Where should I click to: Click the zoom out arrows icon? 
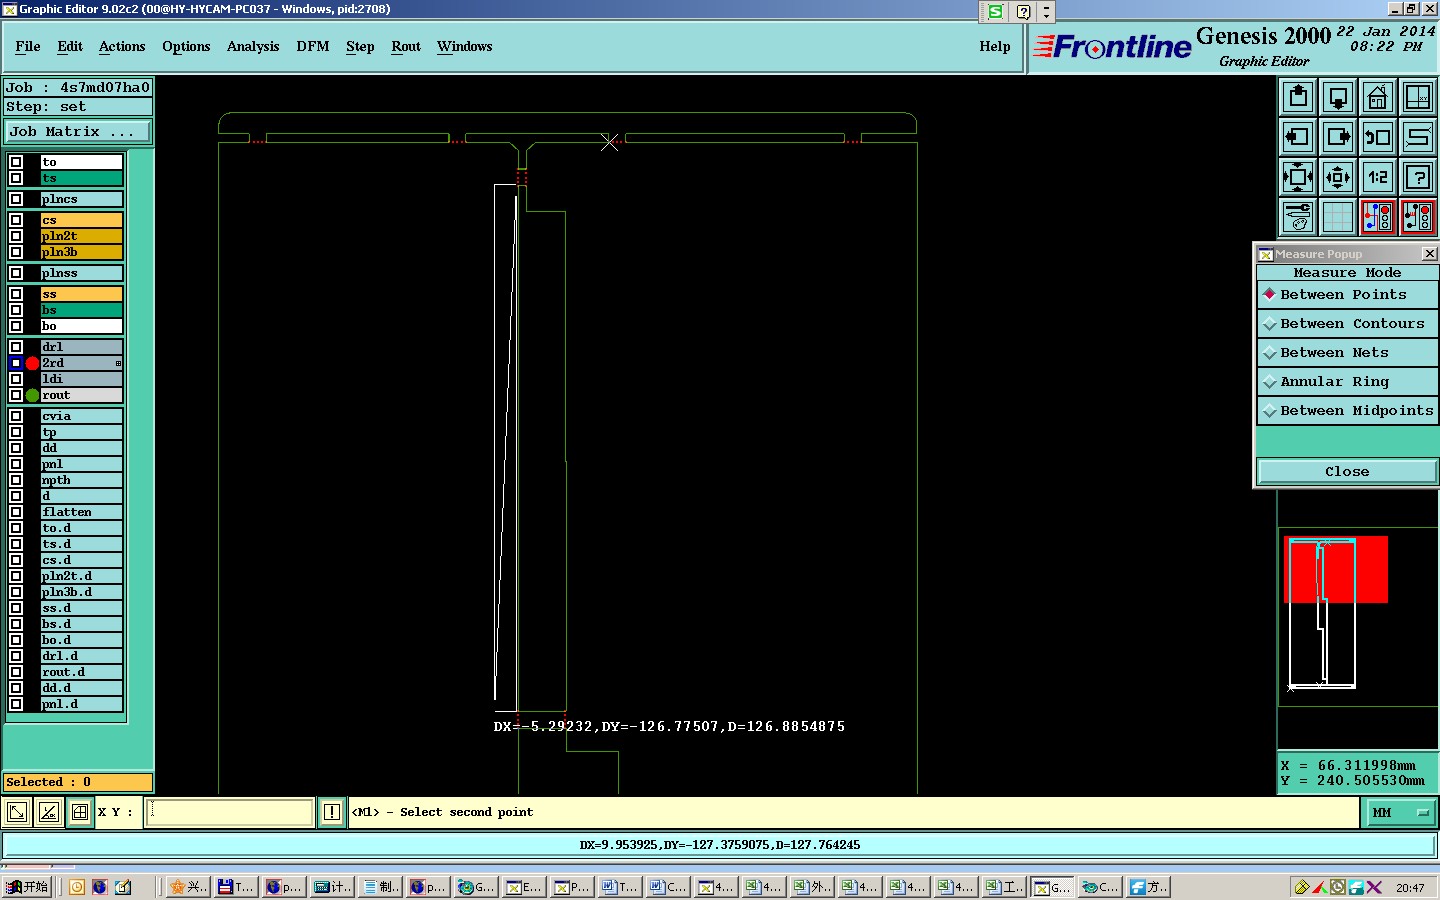[1338, 177]
